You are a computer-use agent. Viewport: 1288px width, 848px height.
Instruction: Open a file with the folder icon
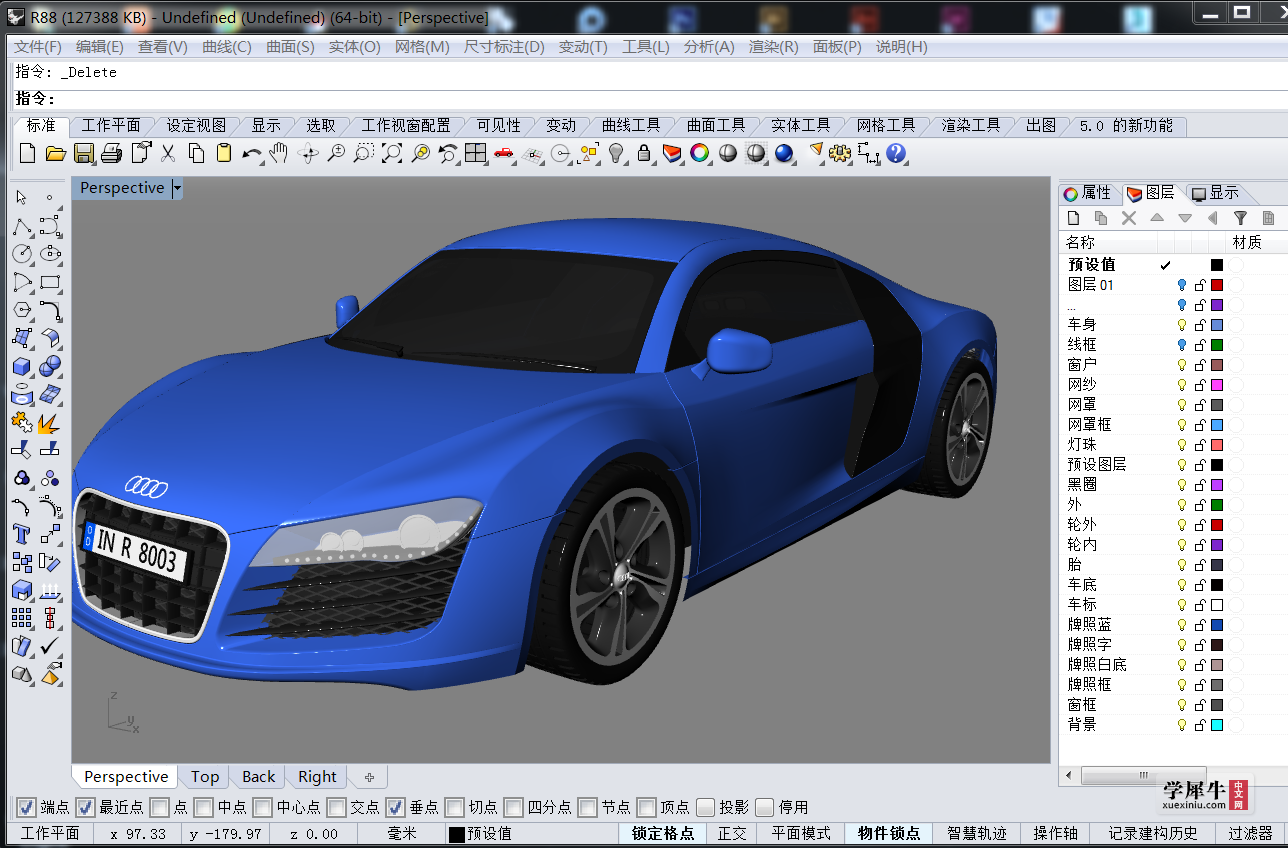(x=56, y=153)
